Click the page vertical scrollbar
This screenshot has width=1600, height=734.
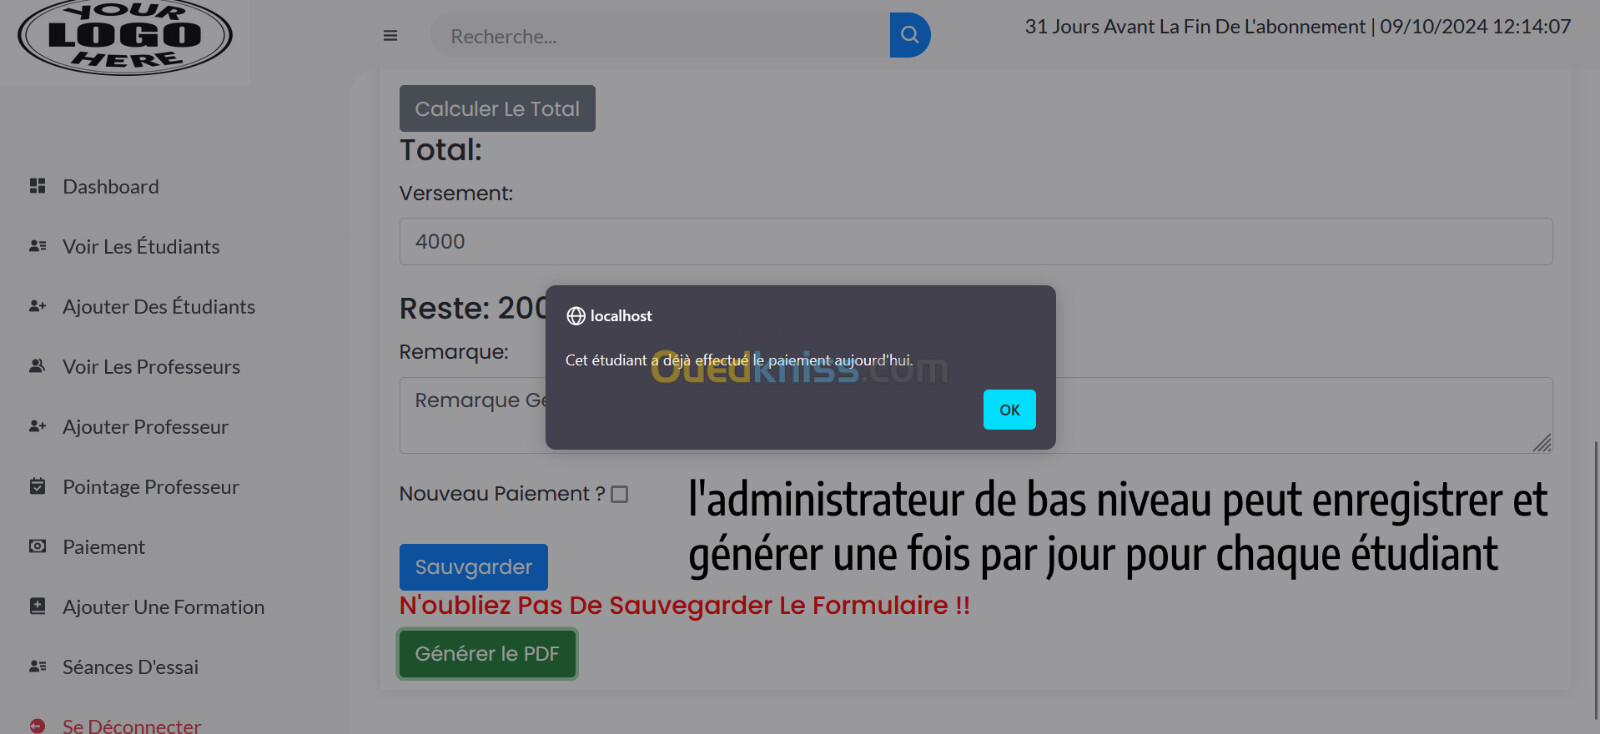click(x=1596, y=580)
